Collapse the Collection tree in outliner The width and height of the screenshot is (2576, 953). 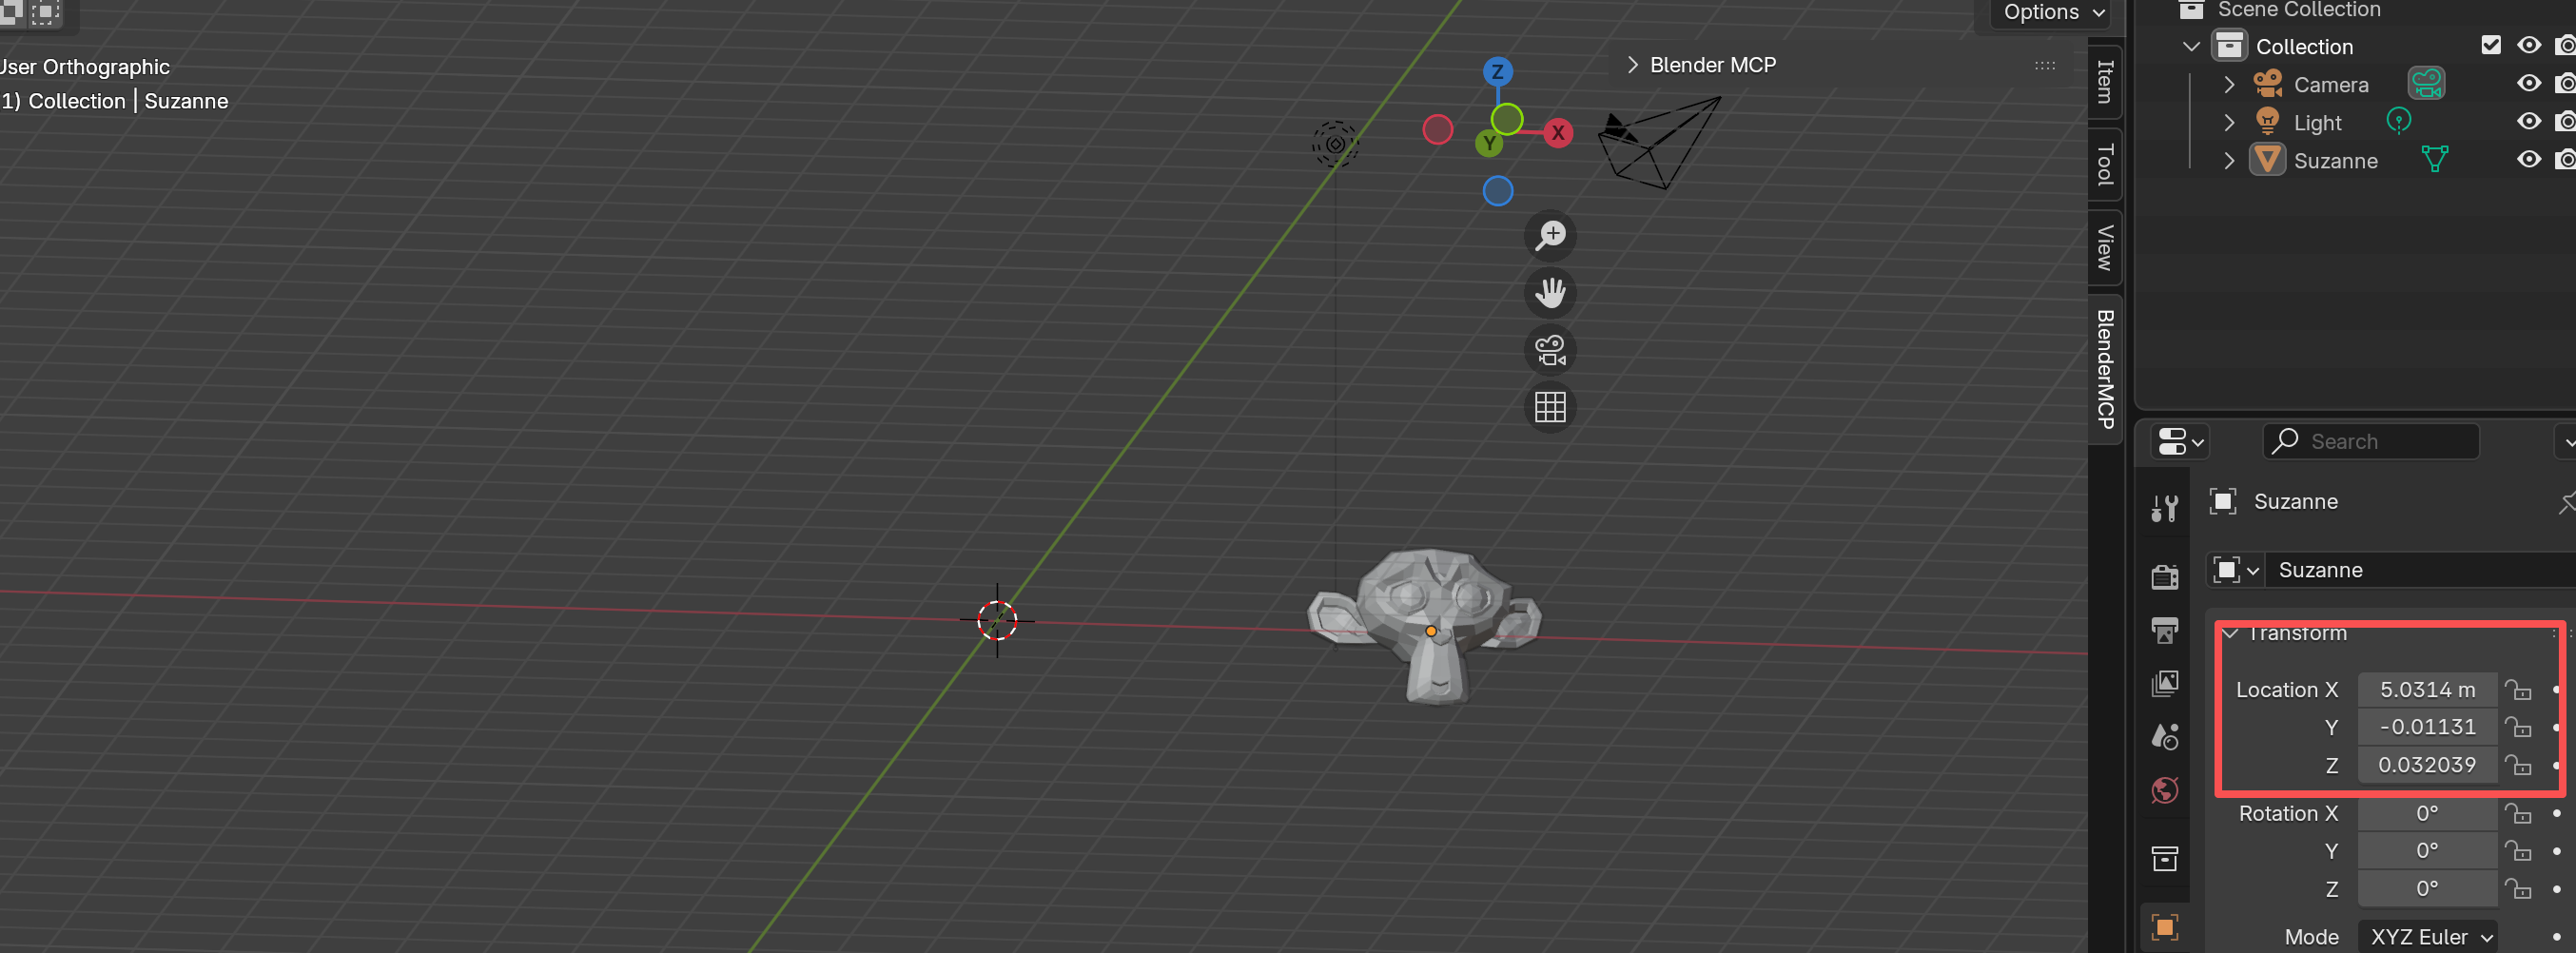click(2190, 46)
